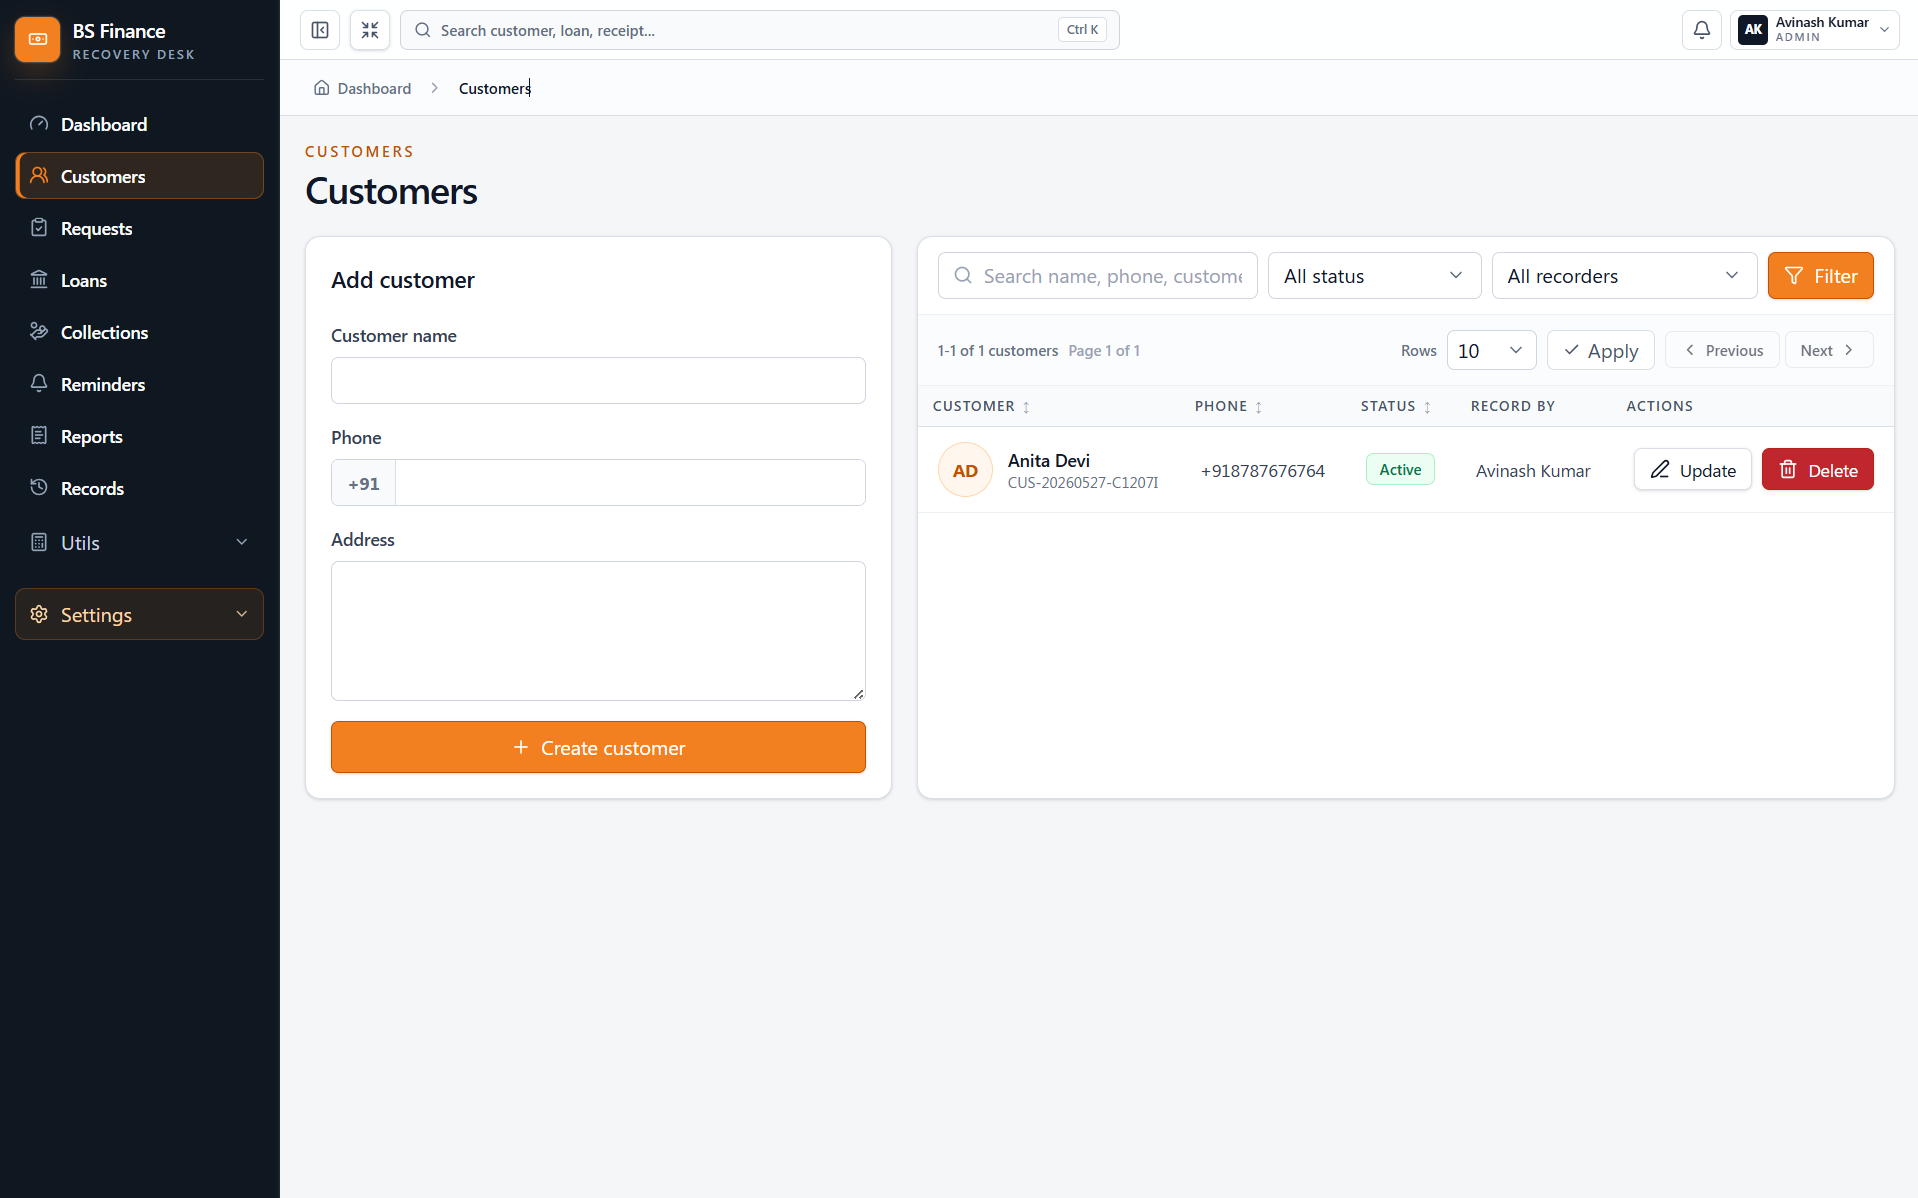Image resolution: width=1918 pixels, height=1198 pixels.
Task: Focus the Search name, phone field
Action: [1097, 276]
